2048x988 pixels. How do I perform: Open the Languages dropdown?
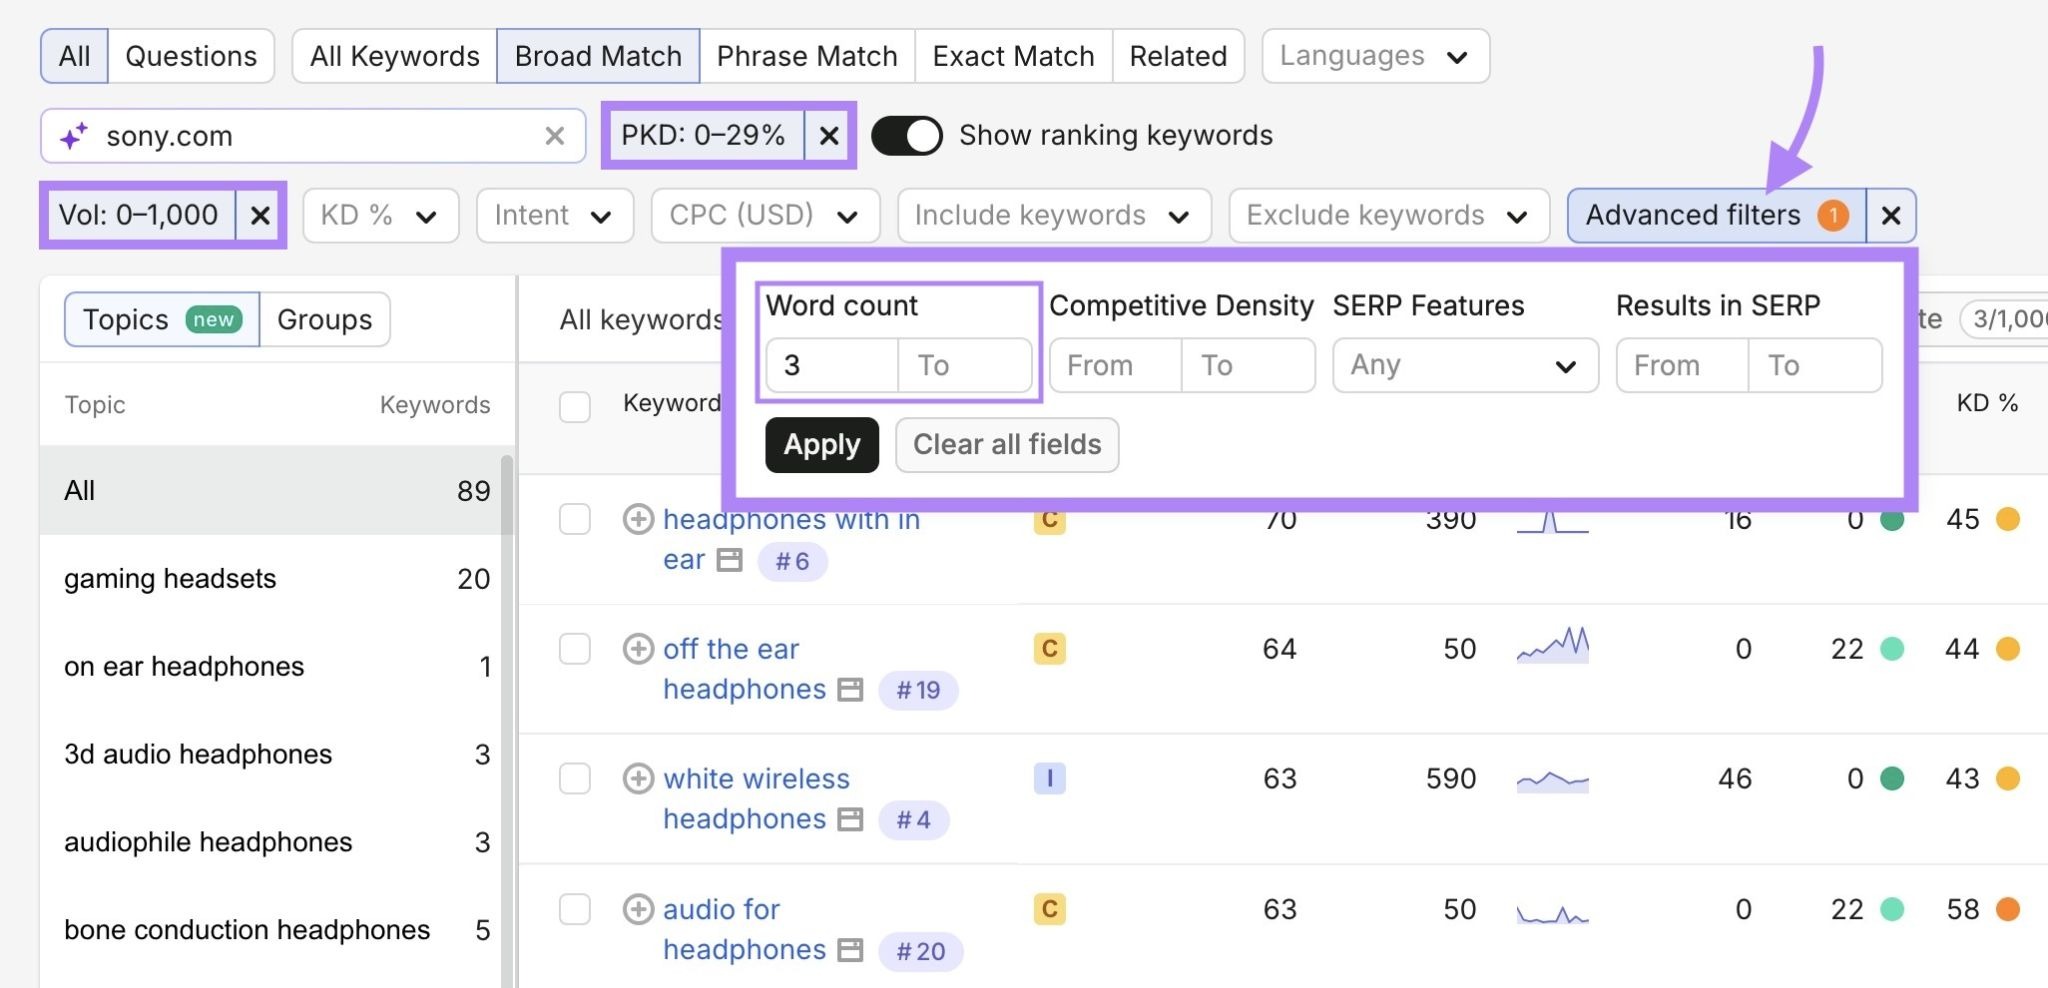(1375, 56)
